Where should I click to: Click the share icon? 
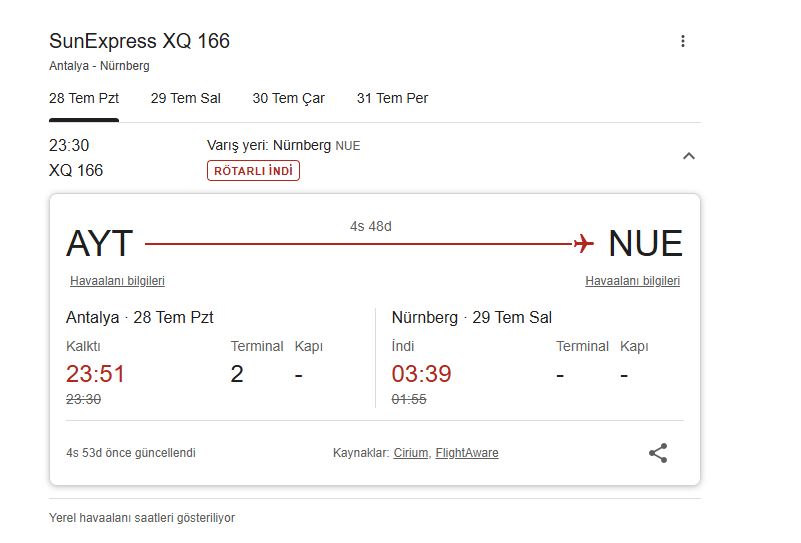pos(658,453)
